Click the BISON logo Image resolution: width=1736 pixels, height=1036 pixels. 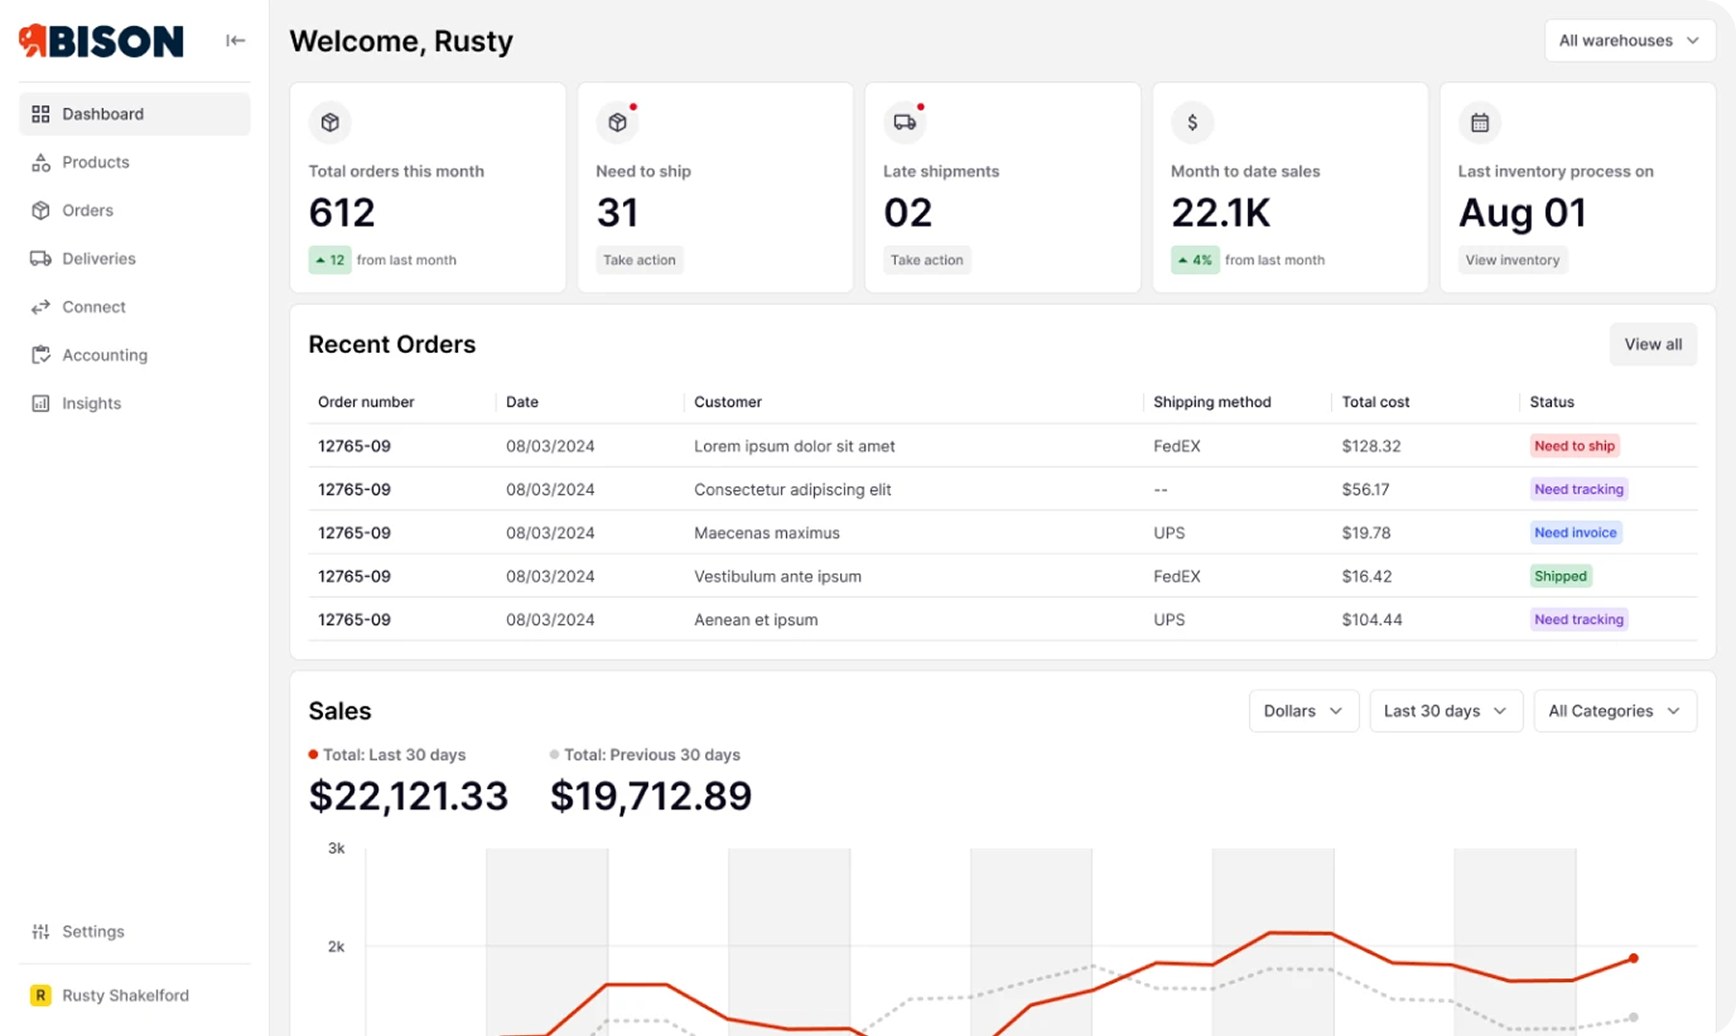[x=100, y=41]
